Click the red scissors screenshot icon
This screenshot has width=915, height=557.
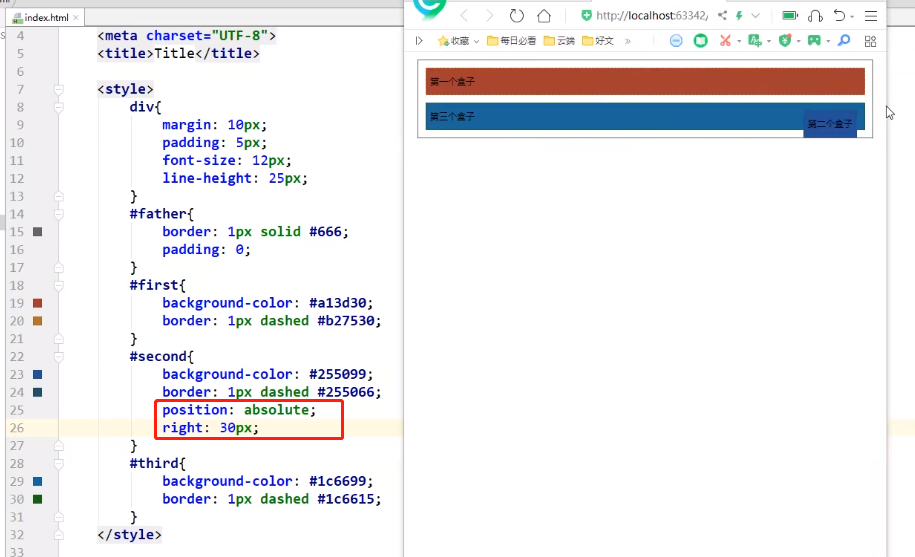click(x=725, y=41)
